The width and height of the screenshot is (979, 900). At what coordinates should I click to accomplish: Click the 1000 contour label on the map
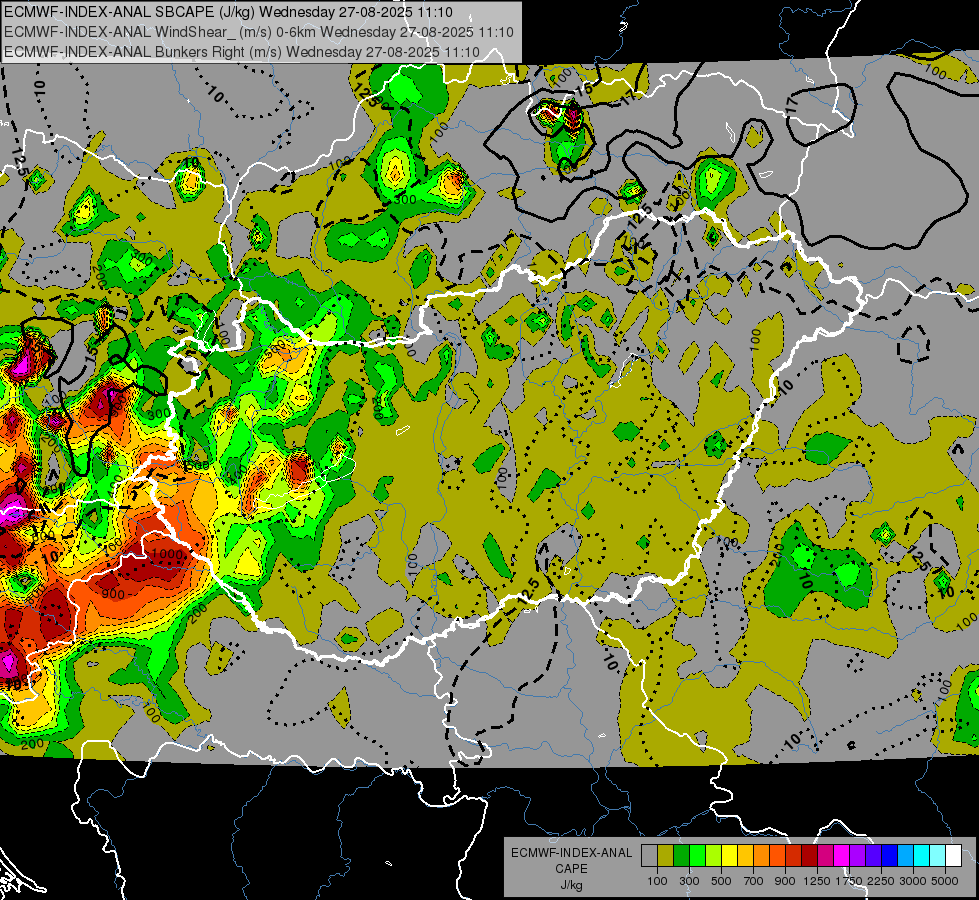click(x=167, y=554)
